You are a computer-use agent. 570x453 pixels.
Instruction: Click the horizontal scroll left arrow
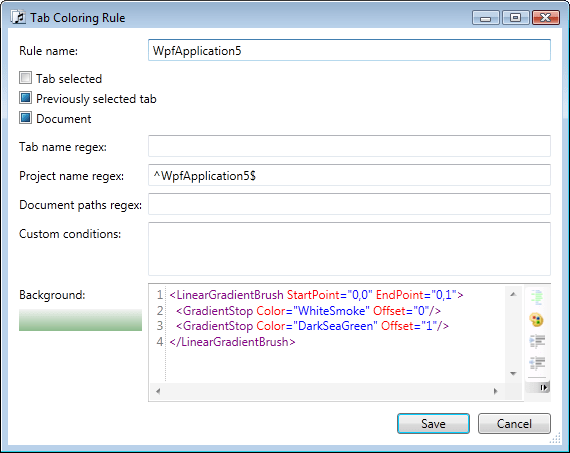pos(158,391)
